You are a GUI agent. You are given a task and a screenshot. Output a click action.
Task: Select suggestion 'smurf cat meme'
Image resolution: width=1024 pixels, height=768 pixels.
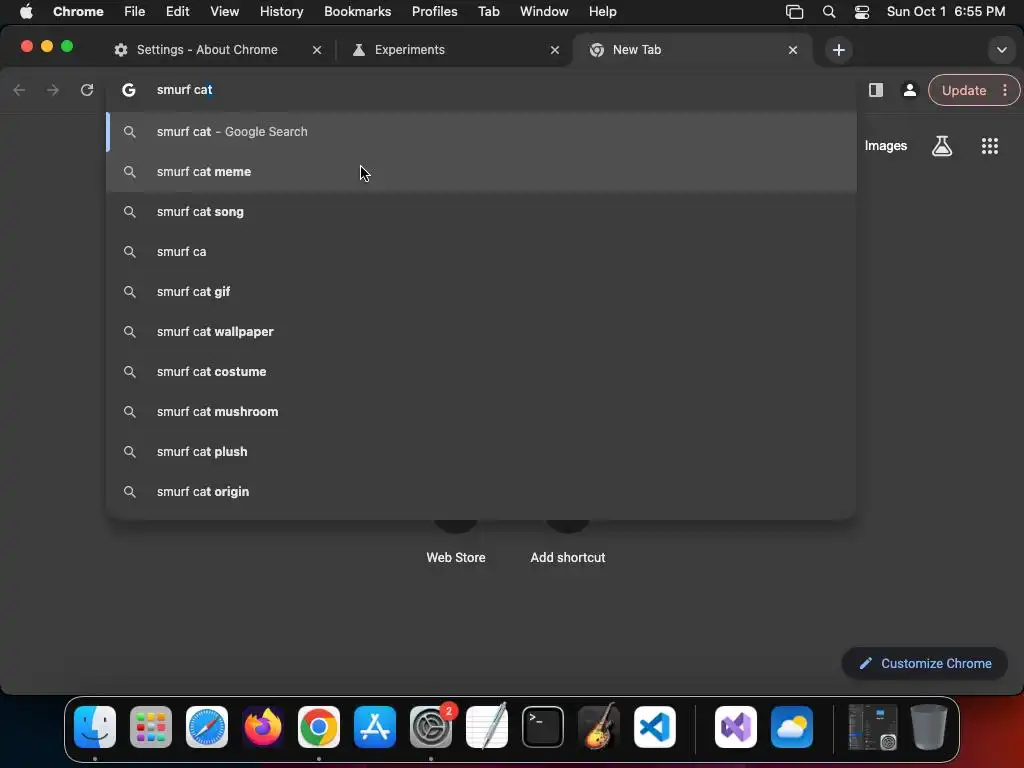tap(481, 172)
